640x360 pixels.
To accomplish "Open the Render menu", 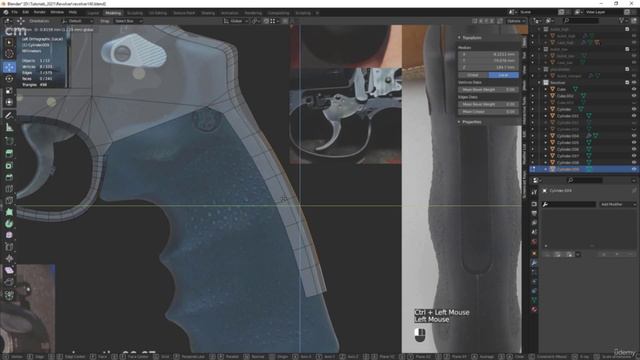I will [40, 12].
